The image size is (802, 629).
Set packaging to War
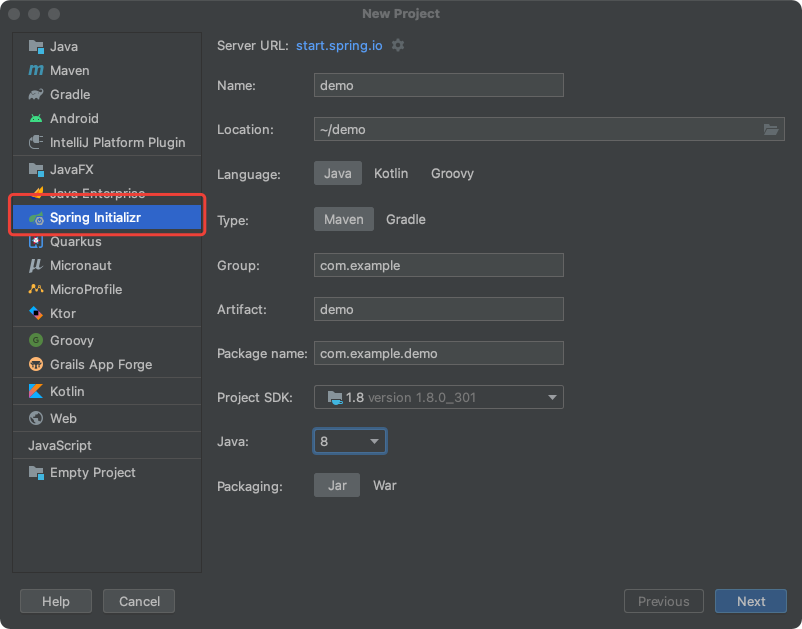pos(385,485)
